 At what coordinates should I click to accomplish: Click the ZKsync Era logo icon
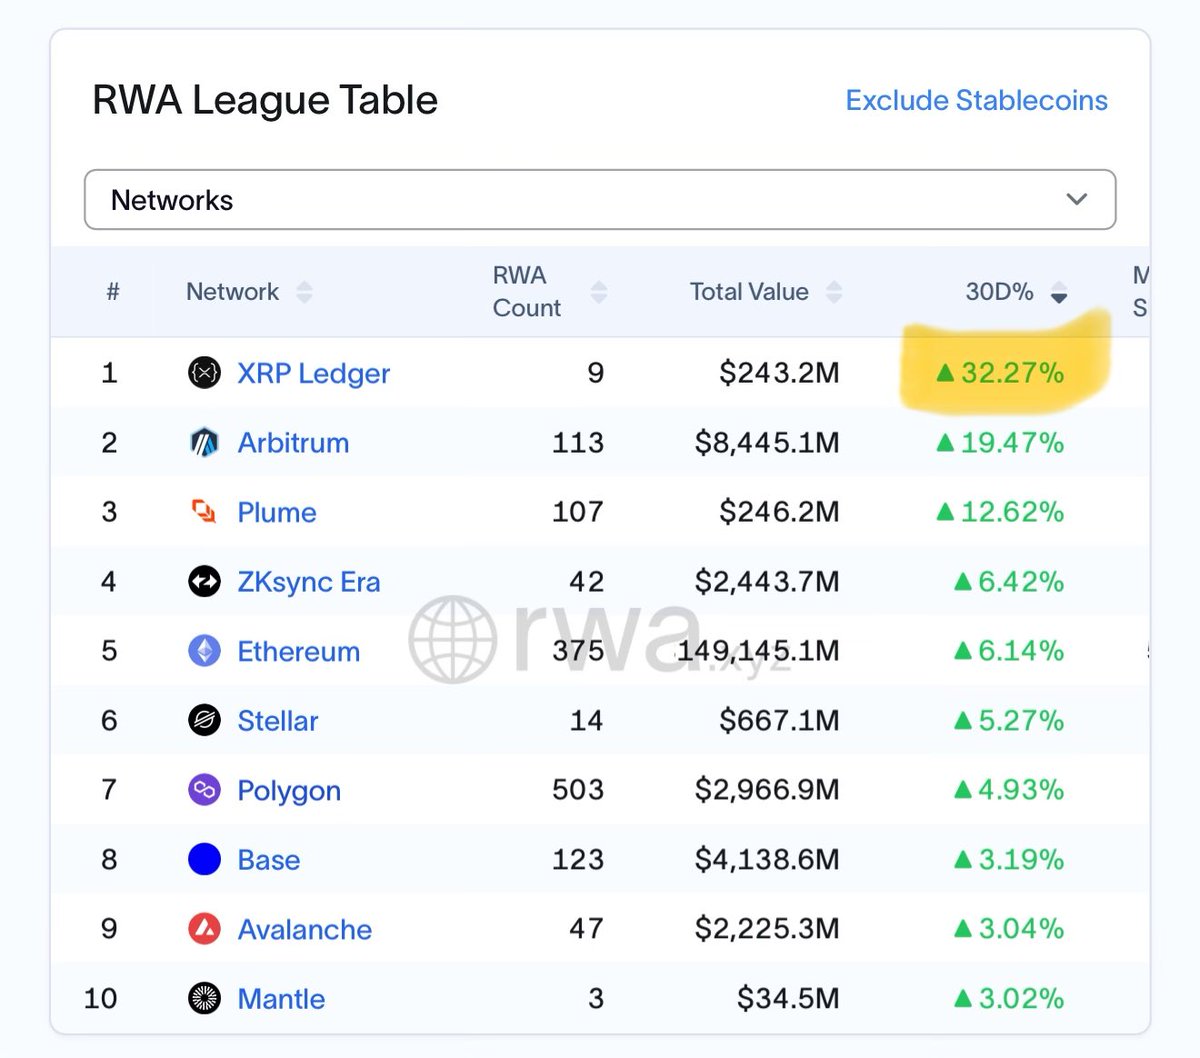pyautogui.click(x=204, y=581)
